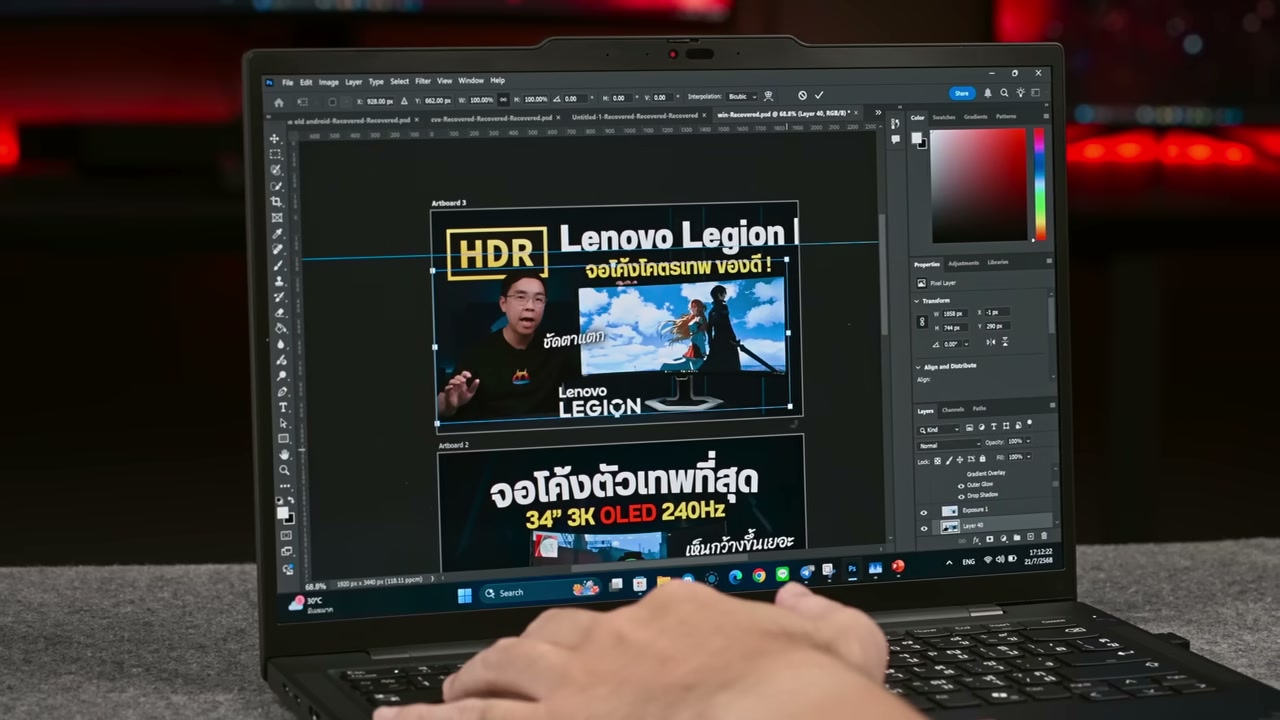Toggle link icon between W and H in Properties
This screenshot has width=1280, height=720.
pyautogui.click(x=923, y=320)
